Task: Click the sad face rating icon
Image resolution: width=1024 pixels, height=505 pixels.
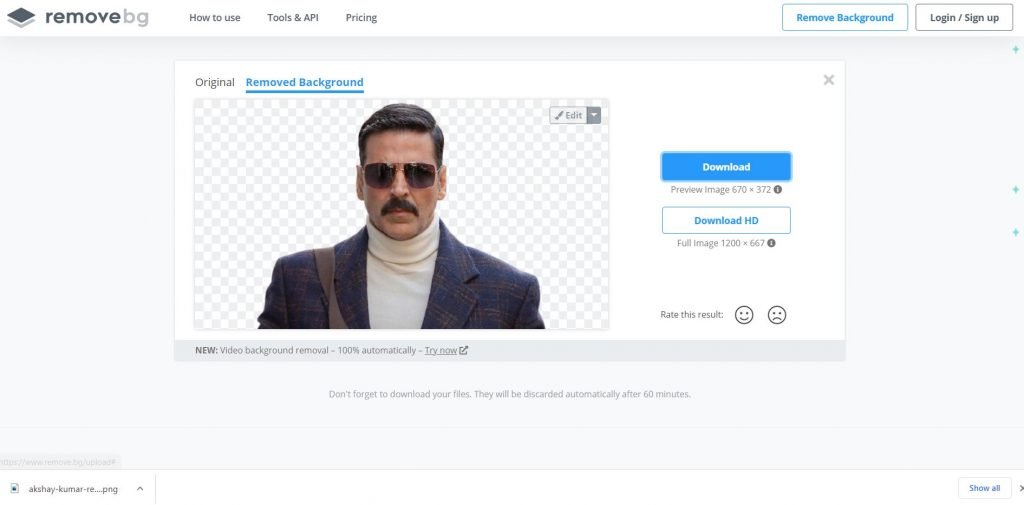Action: (777, 315)
